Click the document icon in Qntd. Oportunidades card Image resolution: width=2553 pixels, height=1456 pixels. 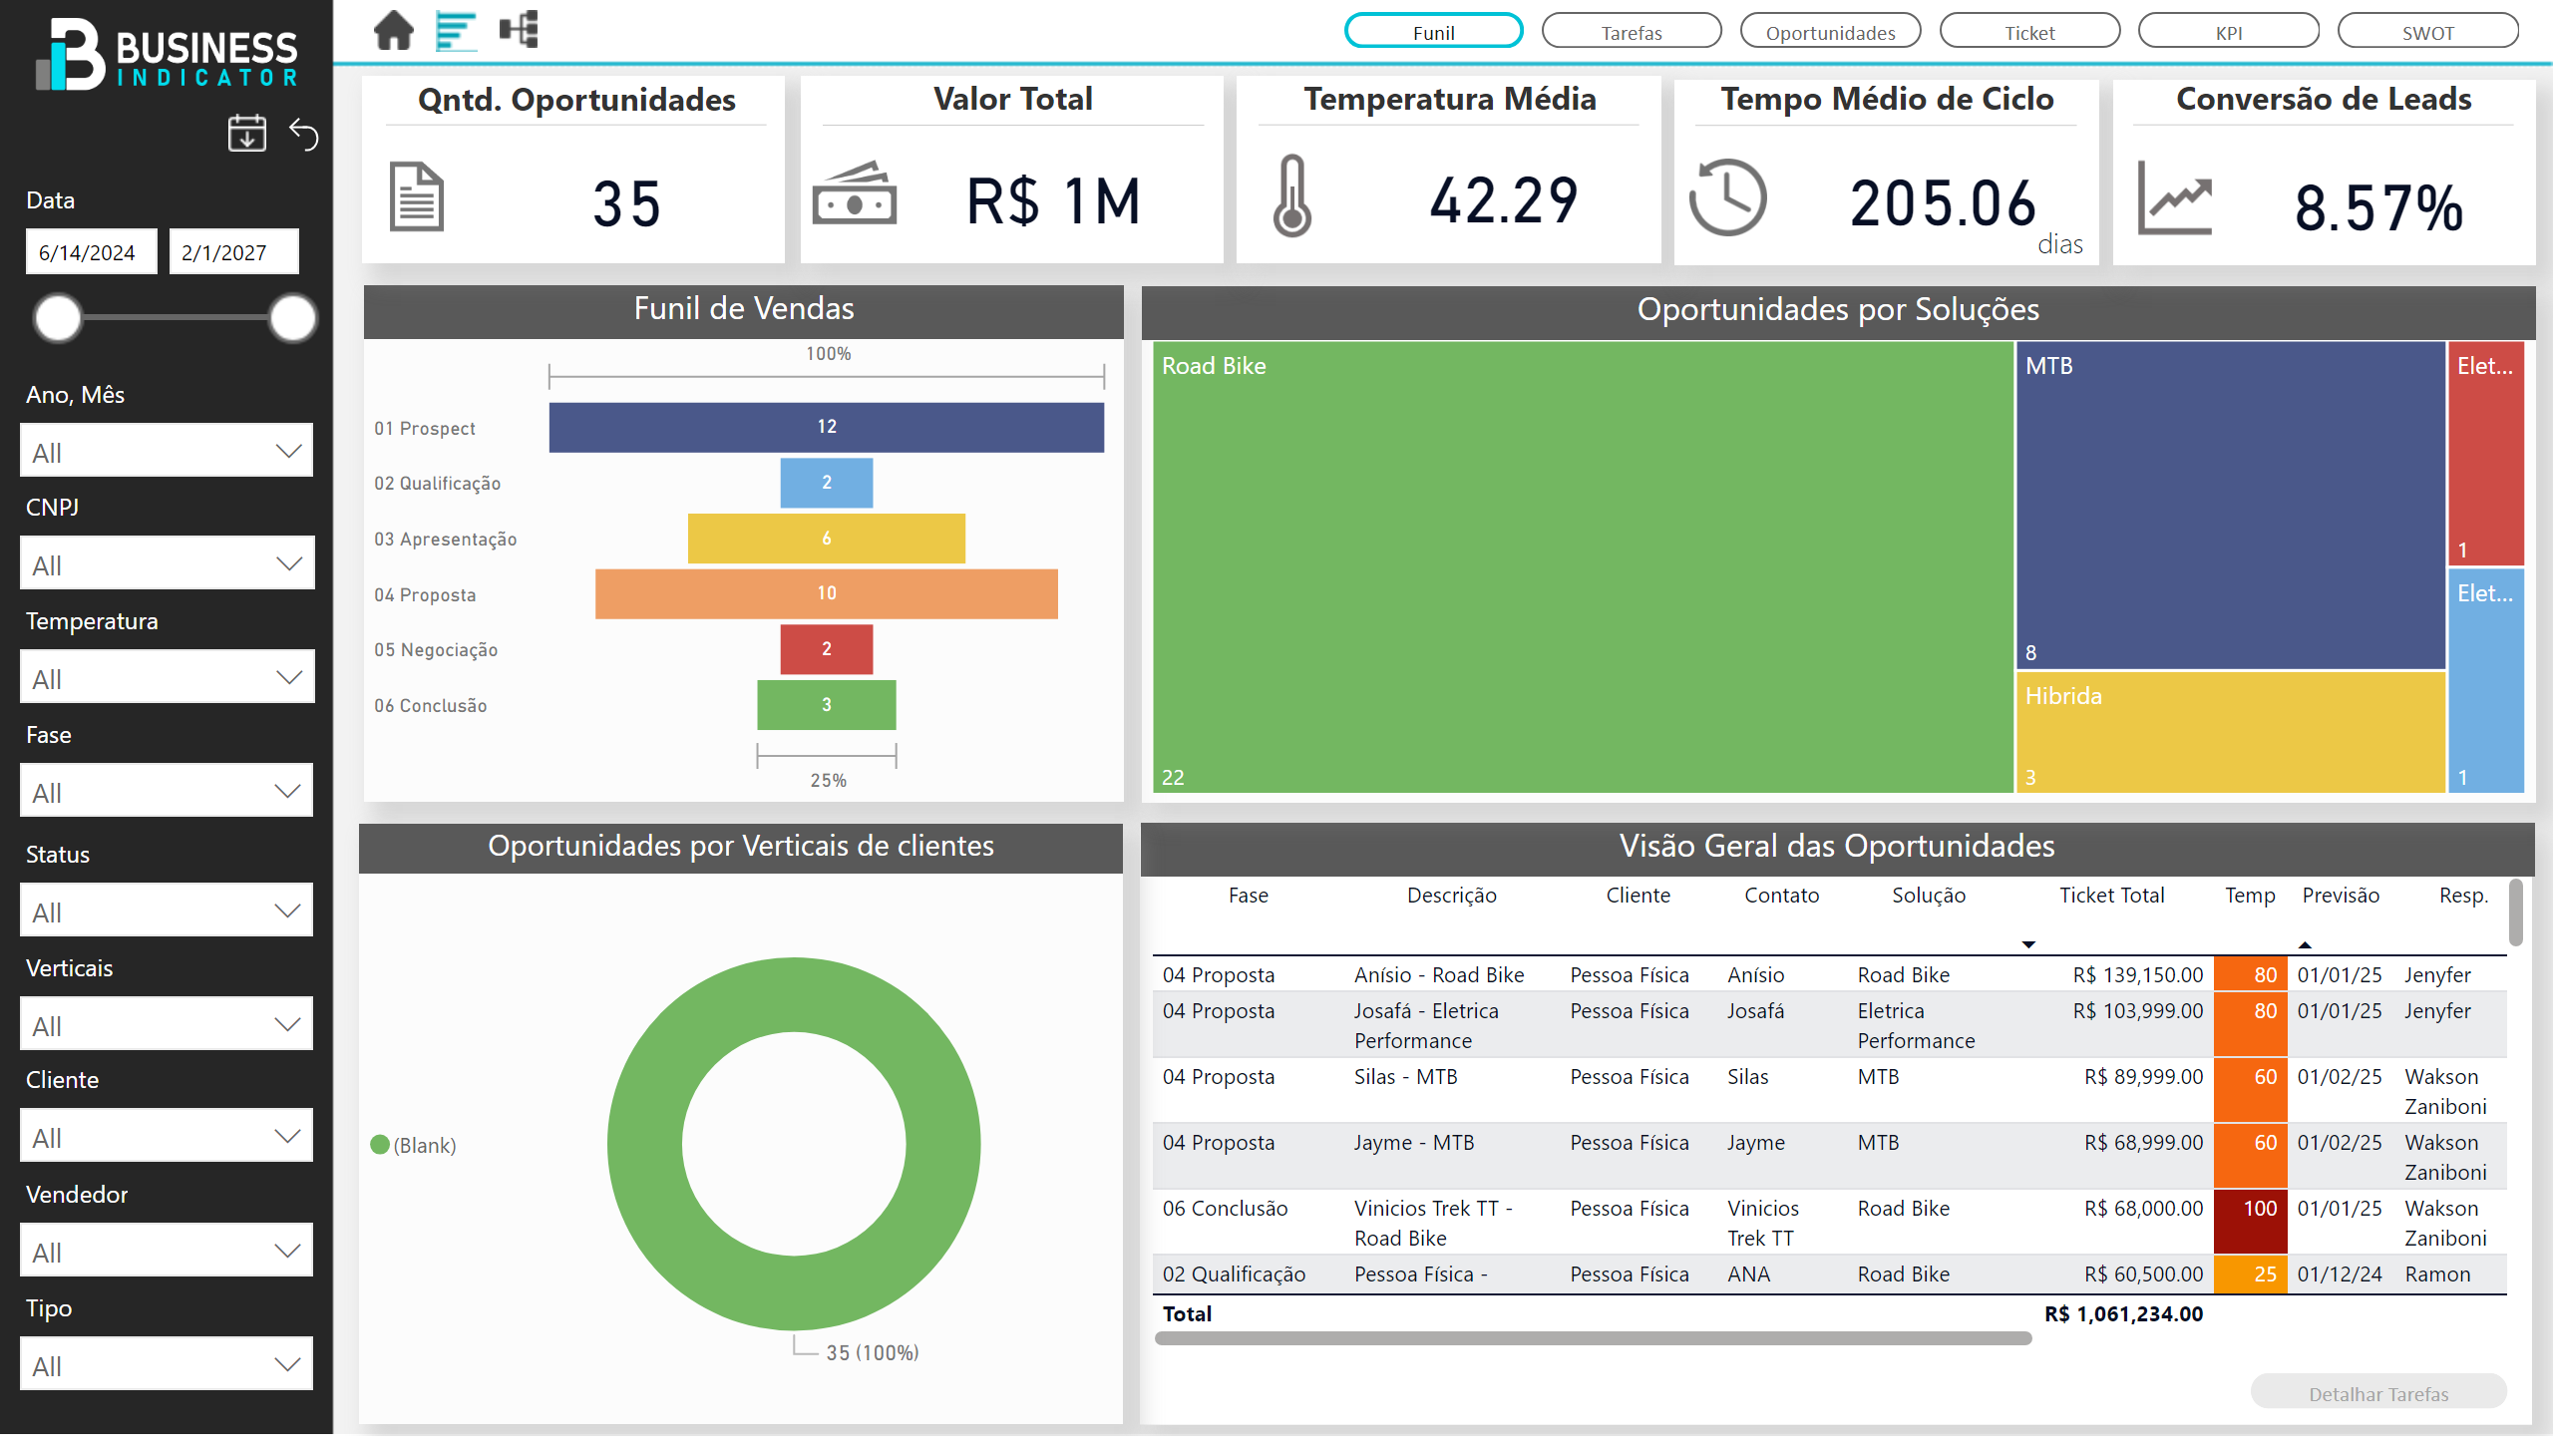point(416,197)
